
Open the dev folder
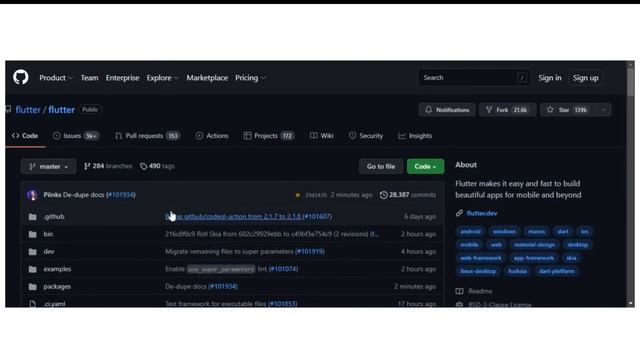click(49, 252)
